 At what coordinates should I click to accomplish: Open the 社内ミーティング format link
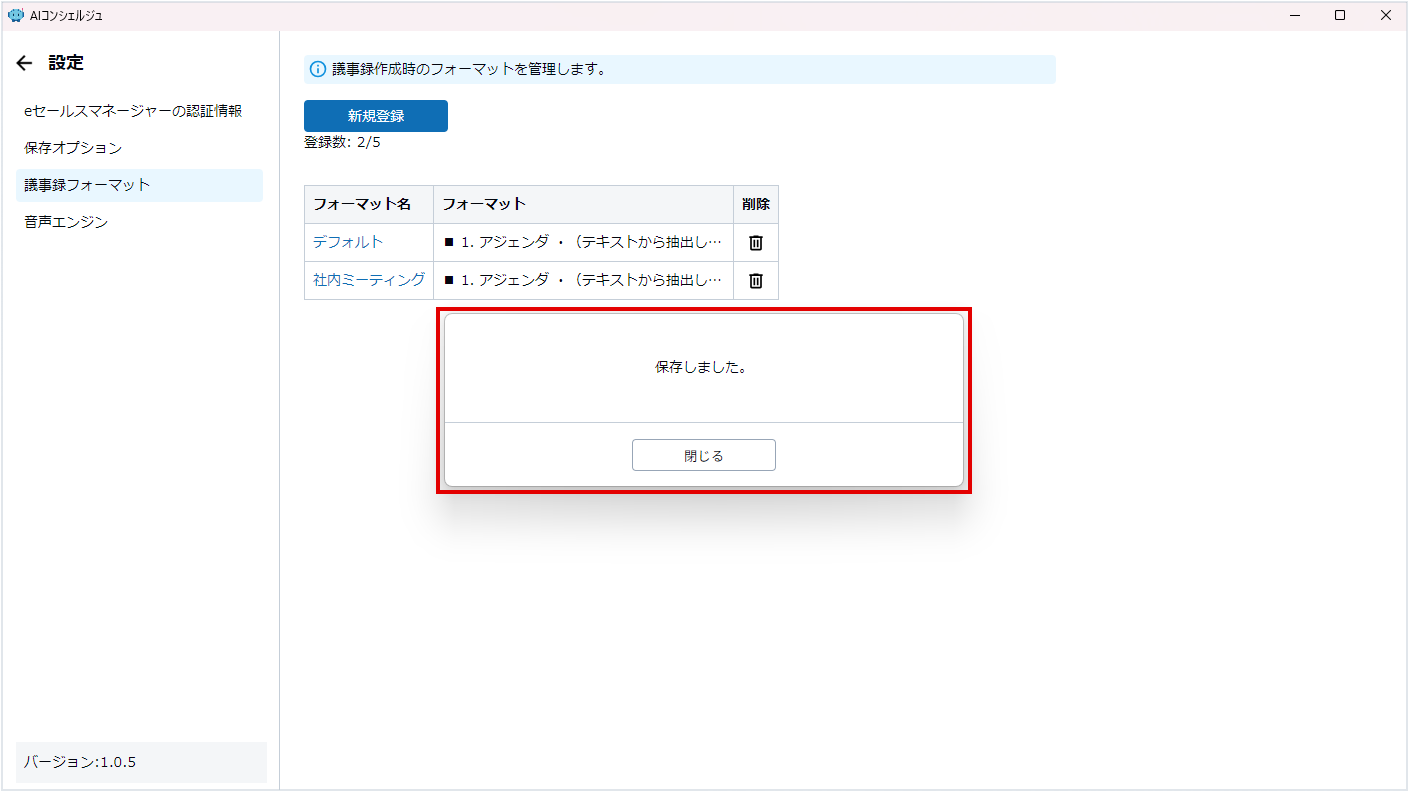pos(369,281)
